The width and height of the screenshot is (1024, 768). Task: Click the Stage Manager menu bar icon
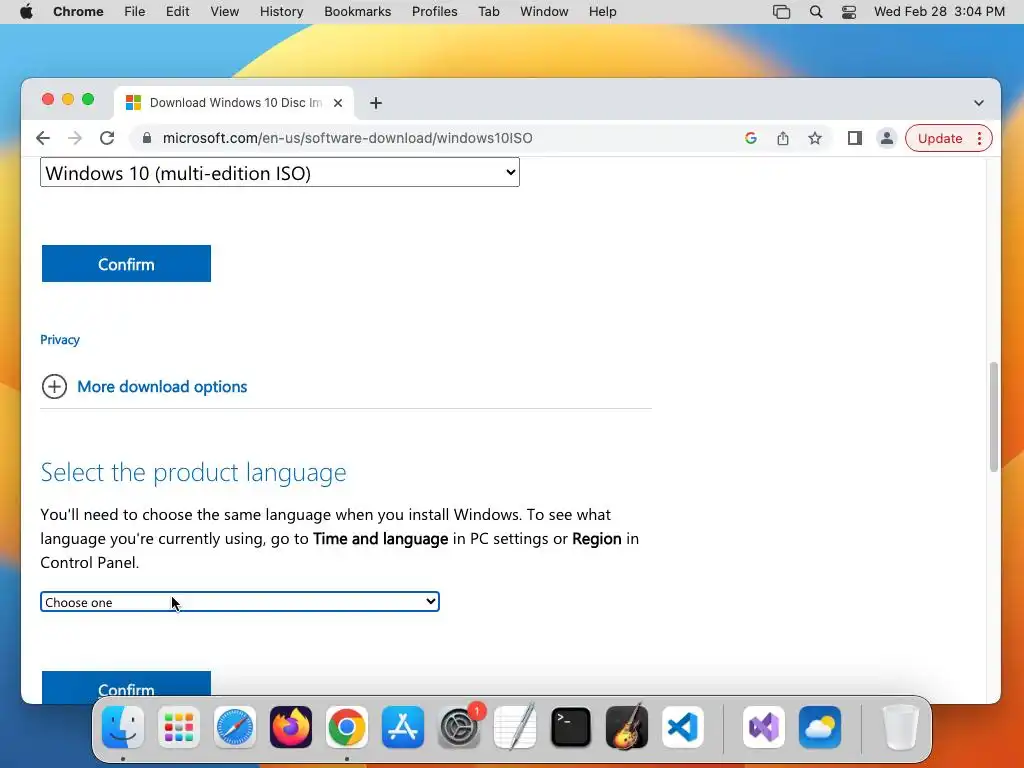tap(782, 12)
